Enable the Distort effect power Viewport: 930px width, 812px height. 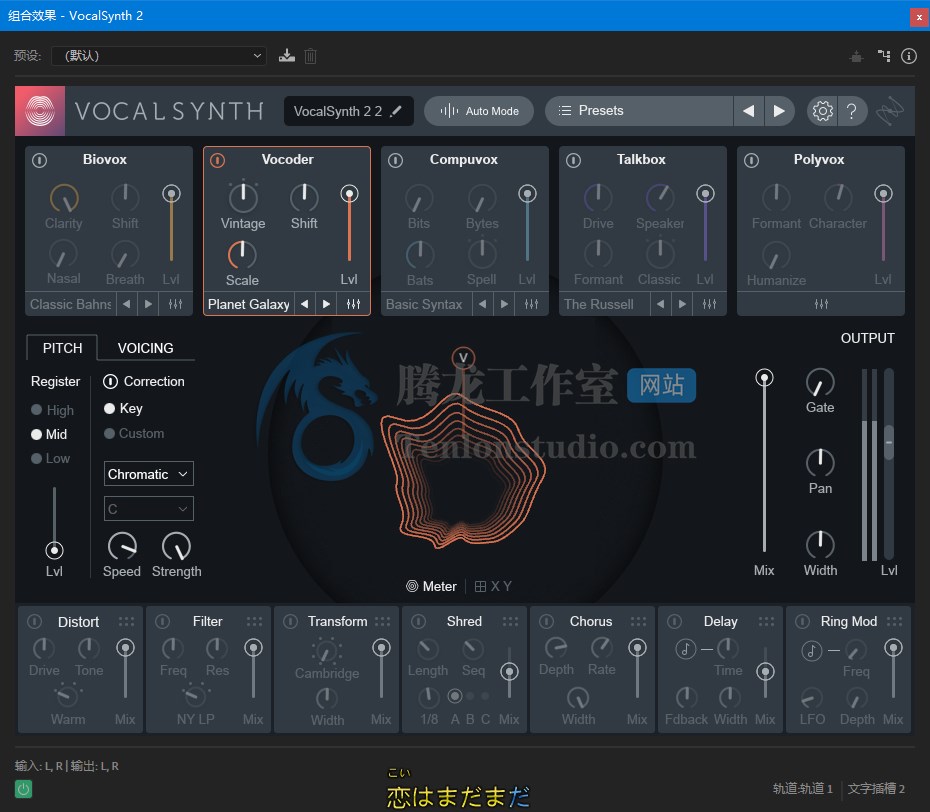click(35, 621)
